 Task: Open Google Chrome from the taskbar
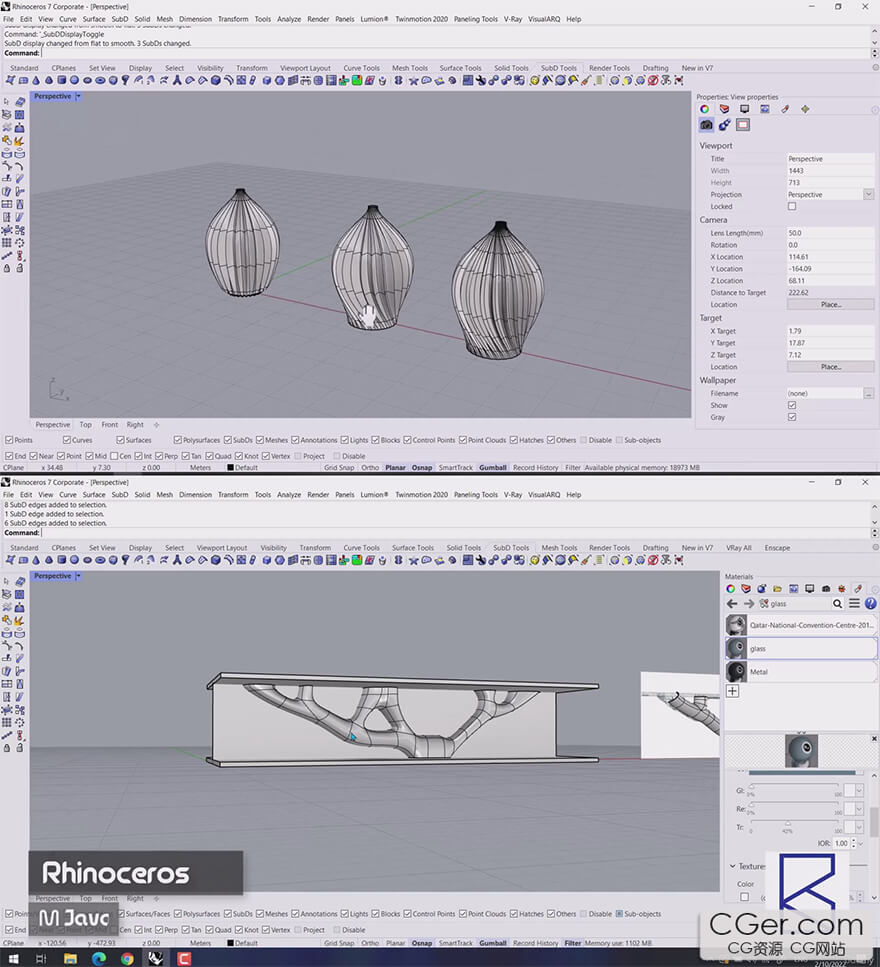(127, 958)
